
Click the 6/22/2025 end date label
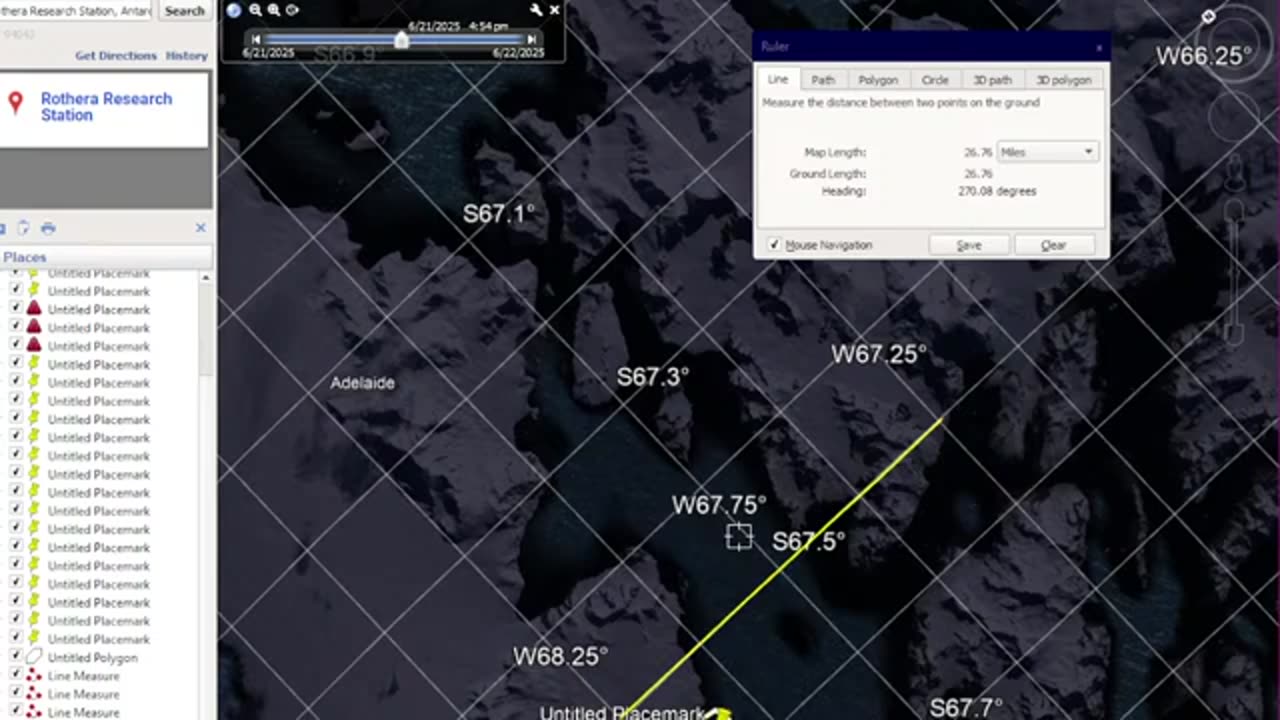(x=519, y=53)
